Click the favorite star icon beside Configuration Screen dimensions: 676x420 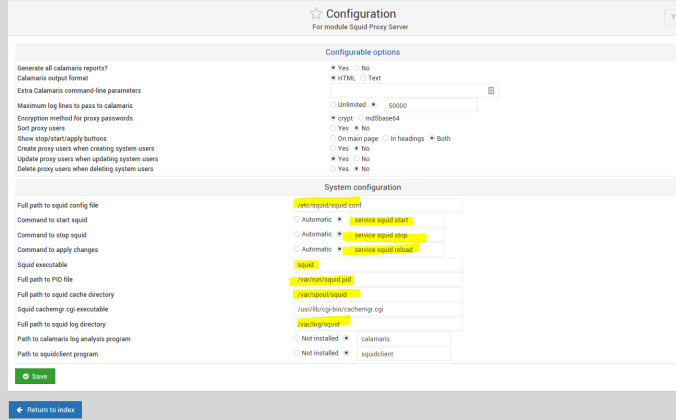(316, 14)
